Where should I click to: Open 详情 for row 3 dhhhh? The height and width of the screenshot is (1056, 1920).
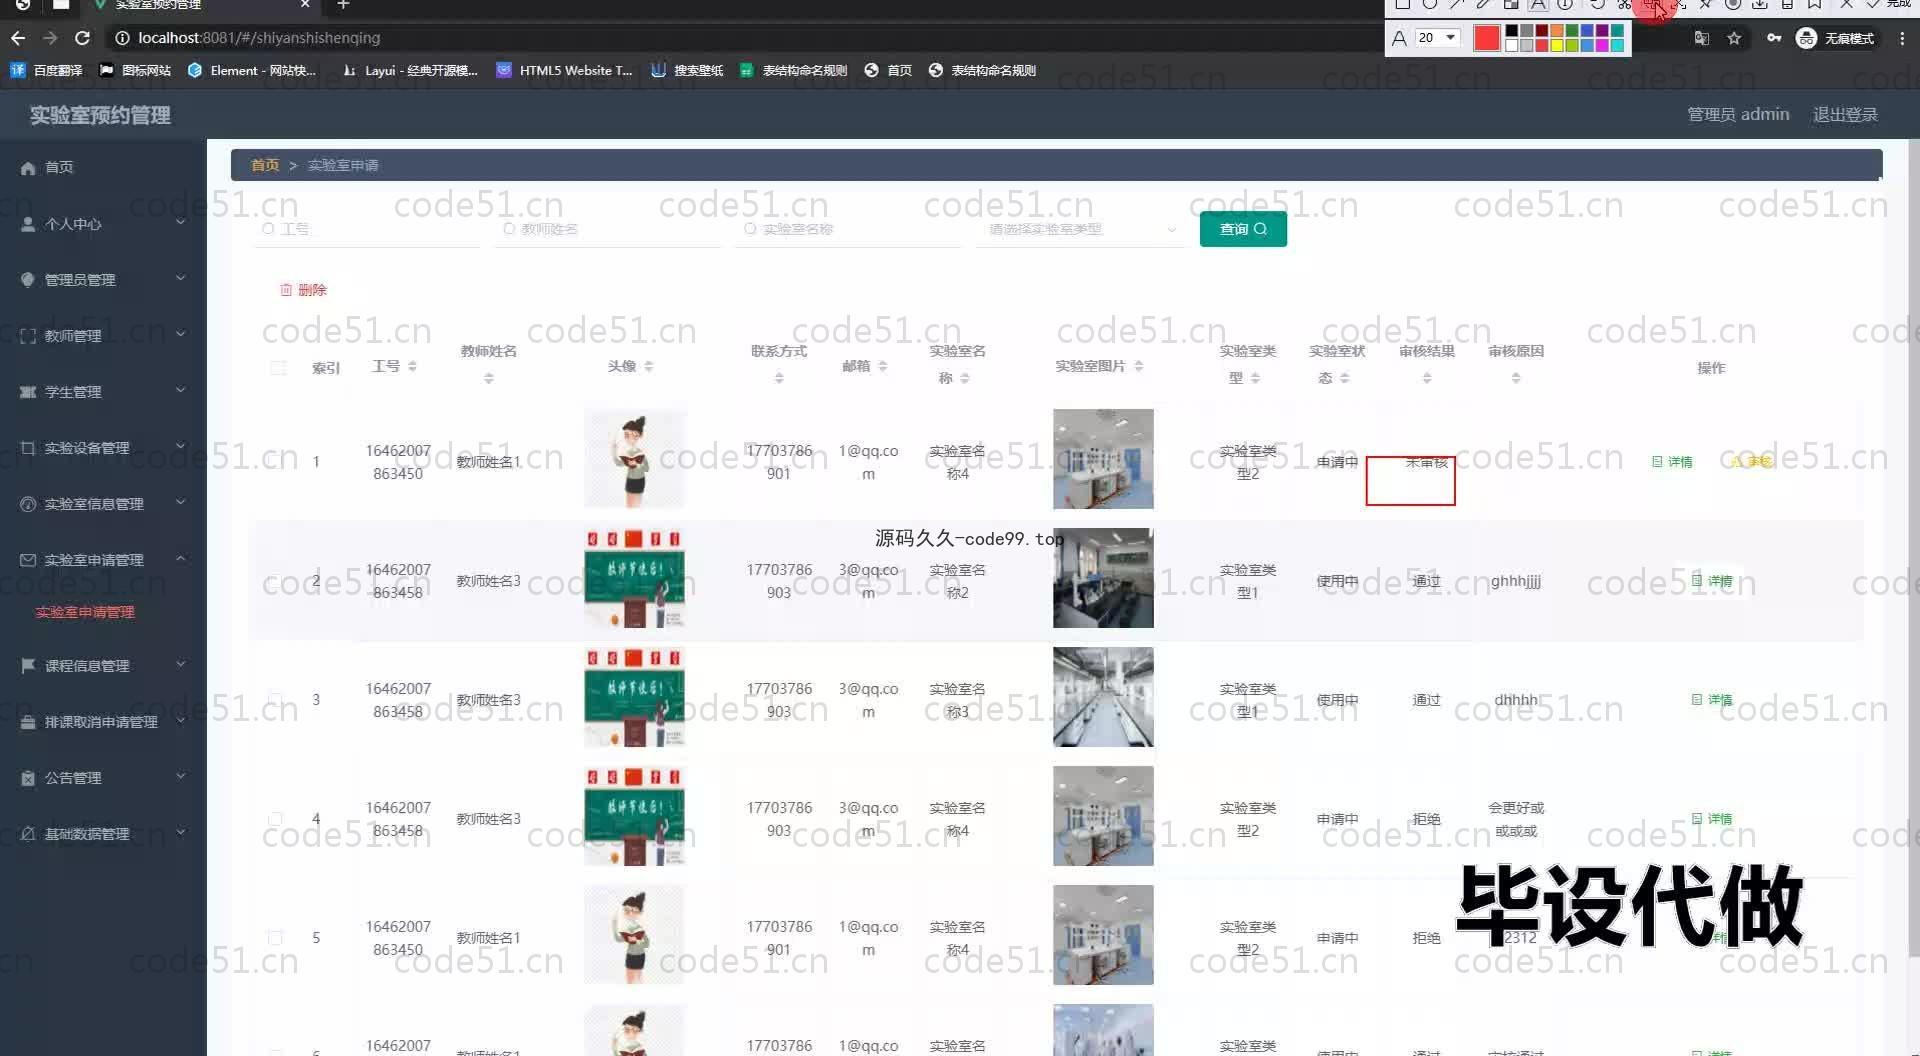pos(1712,700)
